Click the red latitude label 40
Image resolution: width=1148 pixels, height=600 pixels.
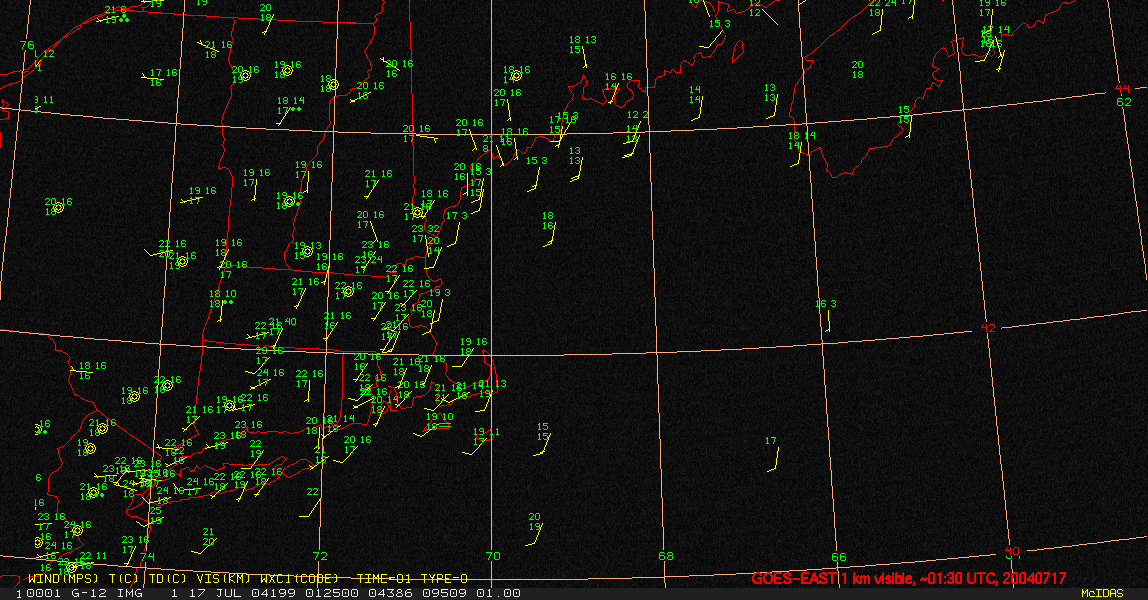click(1013, 550)
